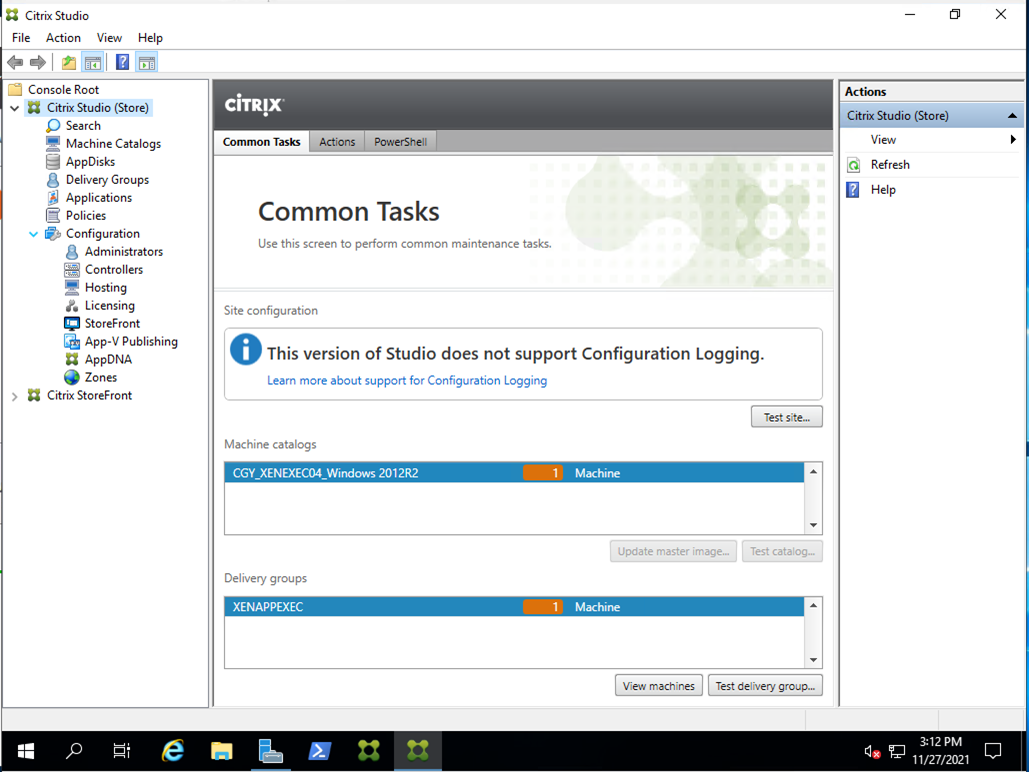1029x772 pixels.
Task: Click Delivery groups list scroll down arrow
Action: click(x=814, y=660)
